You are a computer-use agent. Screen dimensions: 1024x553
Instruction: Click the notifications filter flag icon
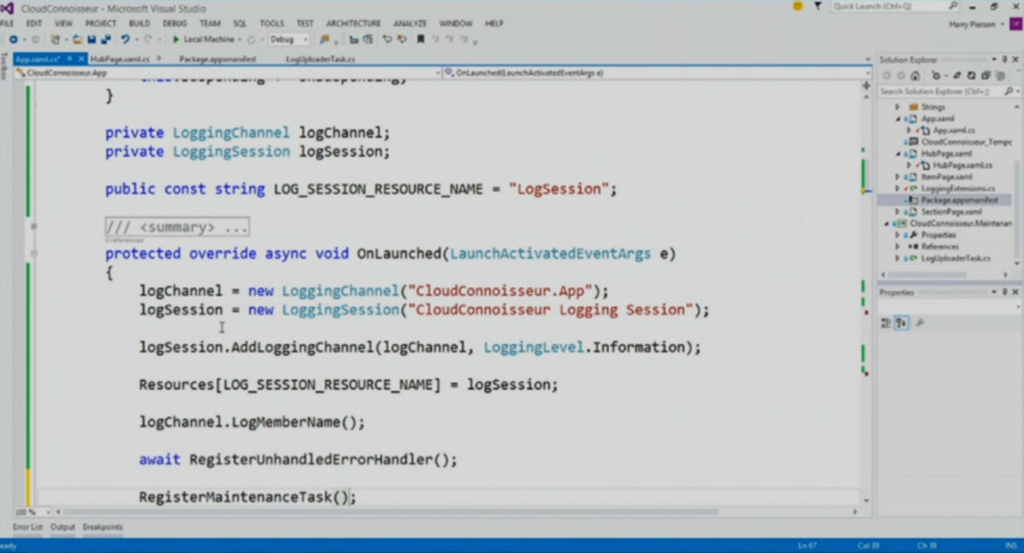point(817,6)
